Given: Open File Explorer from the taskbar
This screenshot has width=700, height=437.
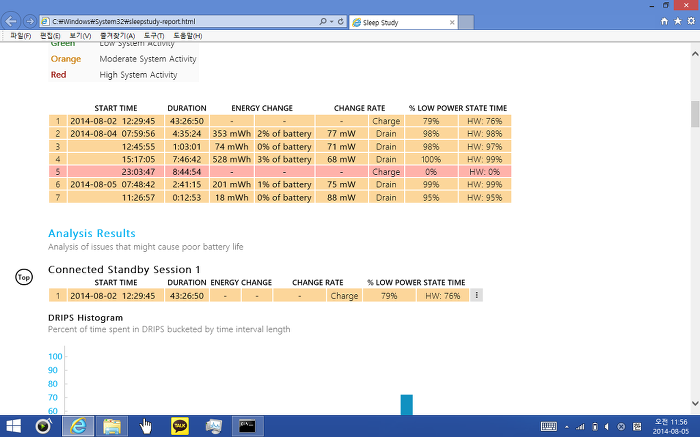Looking at the screenshot, I should (112, 425).
